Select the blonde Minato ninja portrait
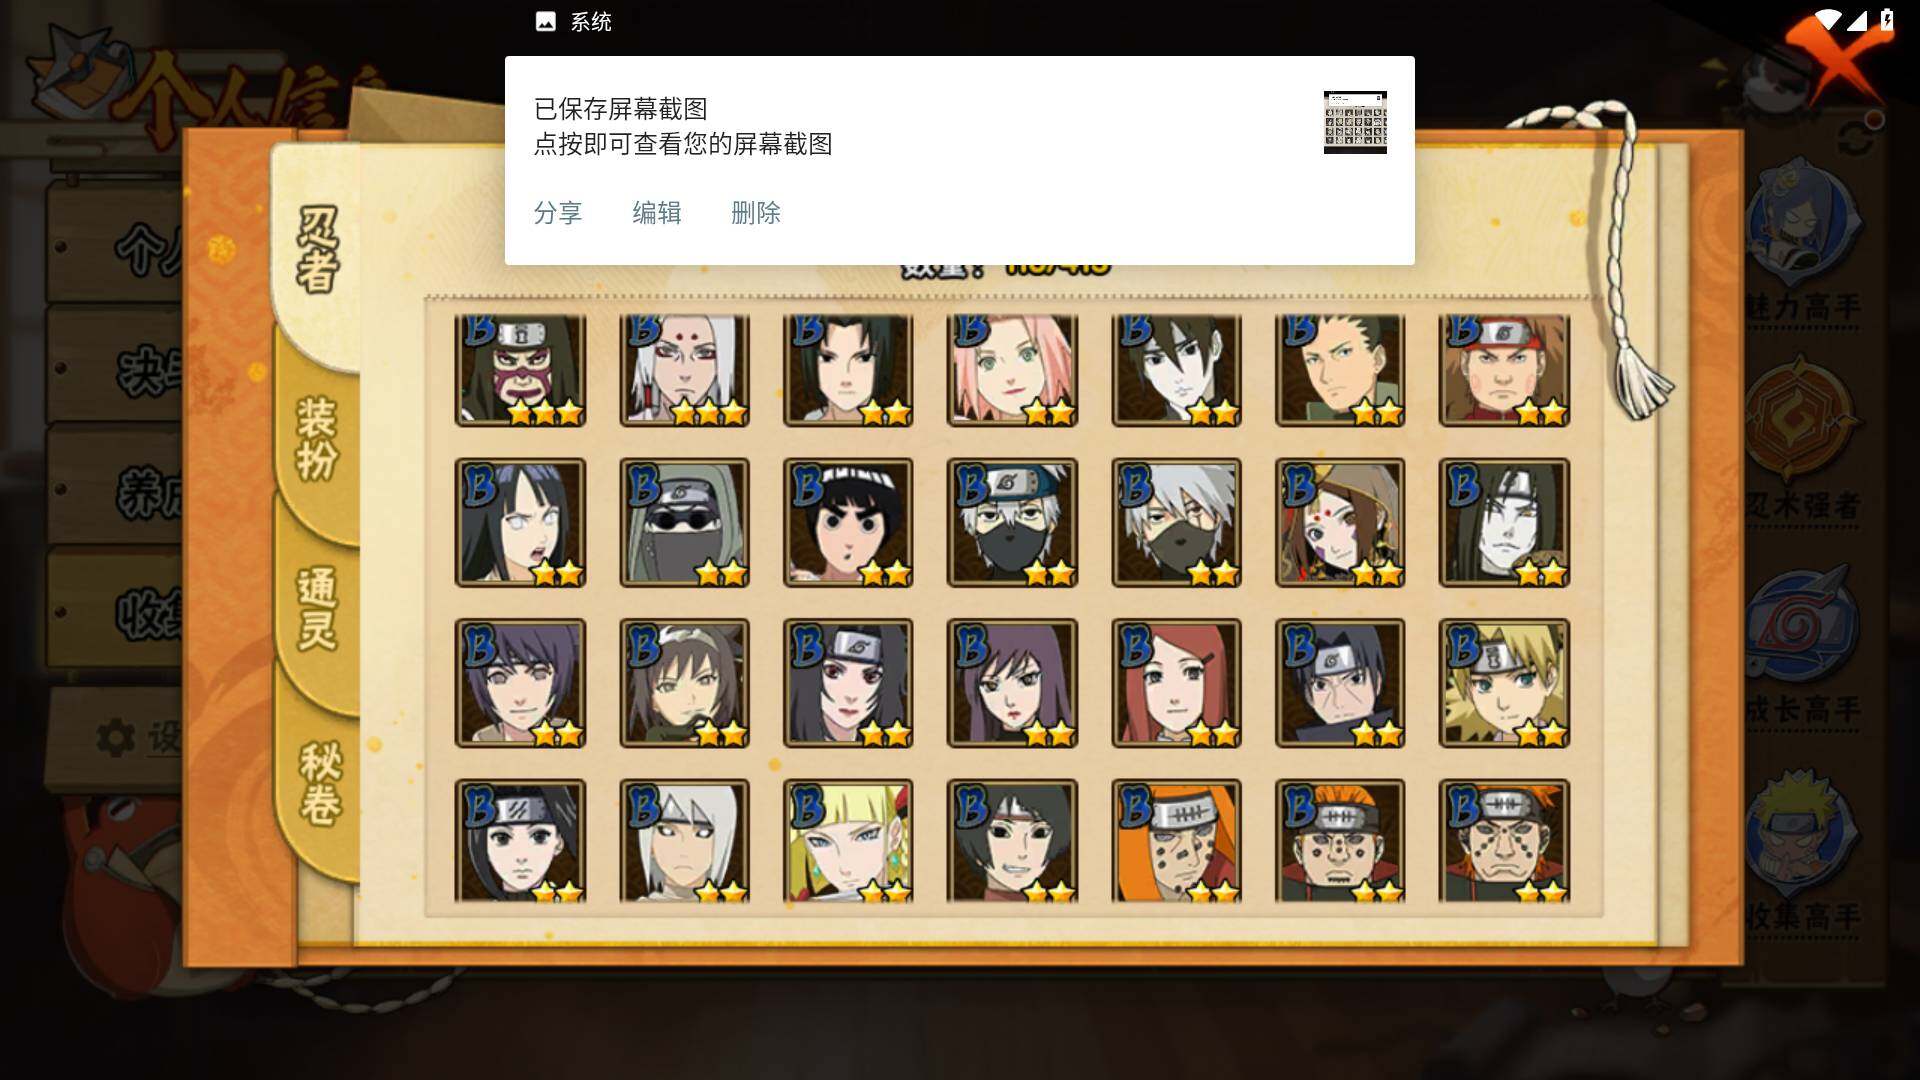Viewport: 1920px width, 1080px height. coord(1504,683)
